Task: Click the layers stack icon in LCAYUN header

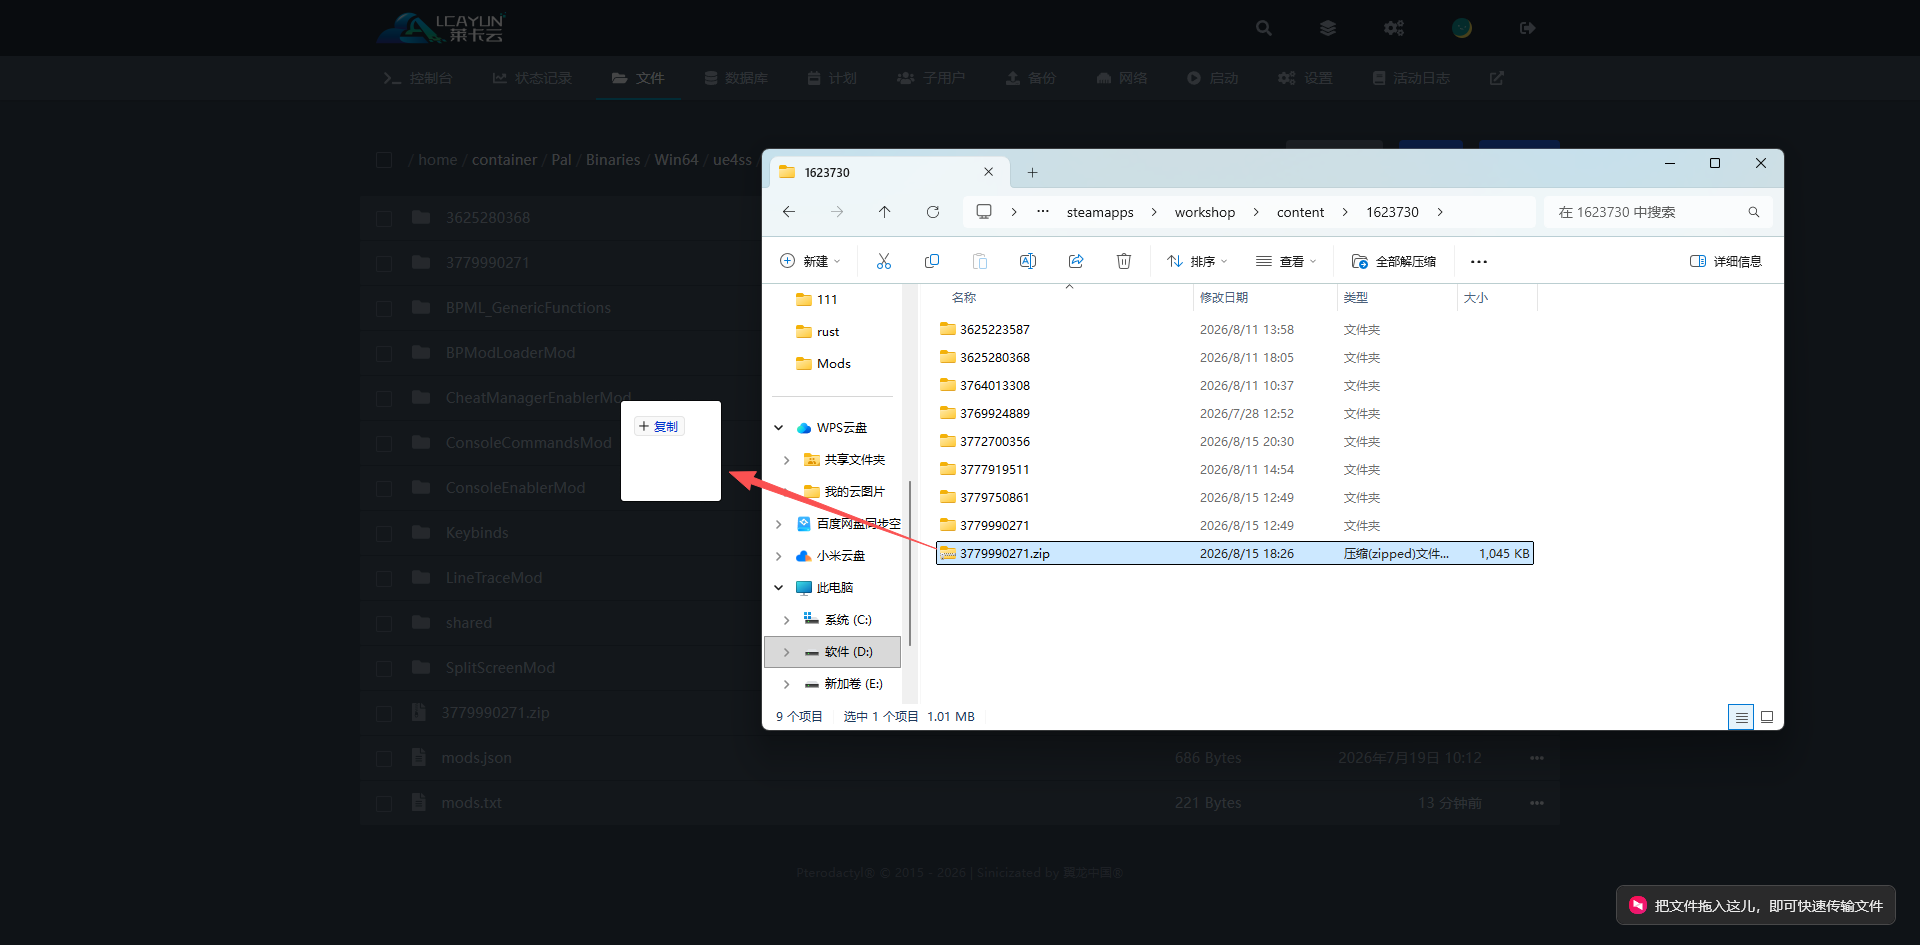Action: pyautogui.click(x=1328, y=28)
